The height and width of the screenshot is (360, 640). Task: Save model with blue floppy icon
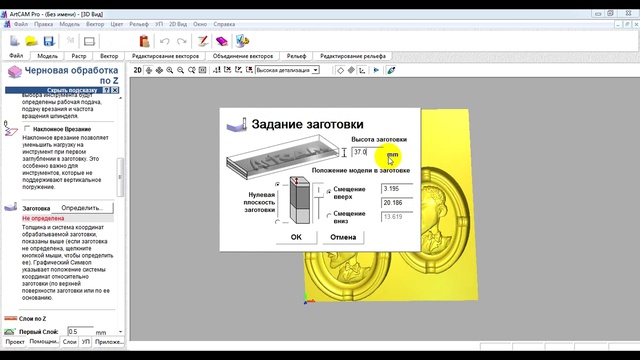pyautogui.click(x=49, y=41)
